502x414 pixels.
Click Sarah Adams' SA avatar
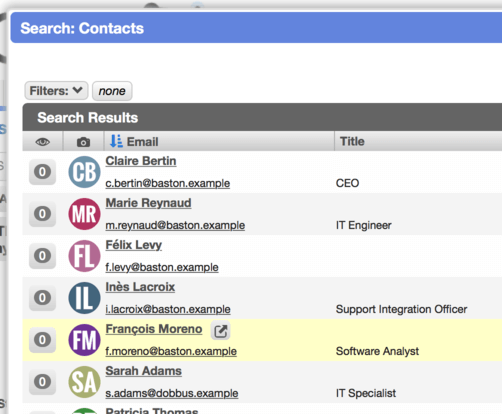click(84, 382)
